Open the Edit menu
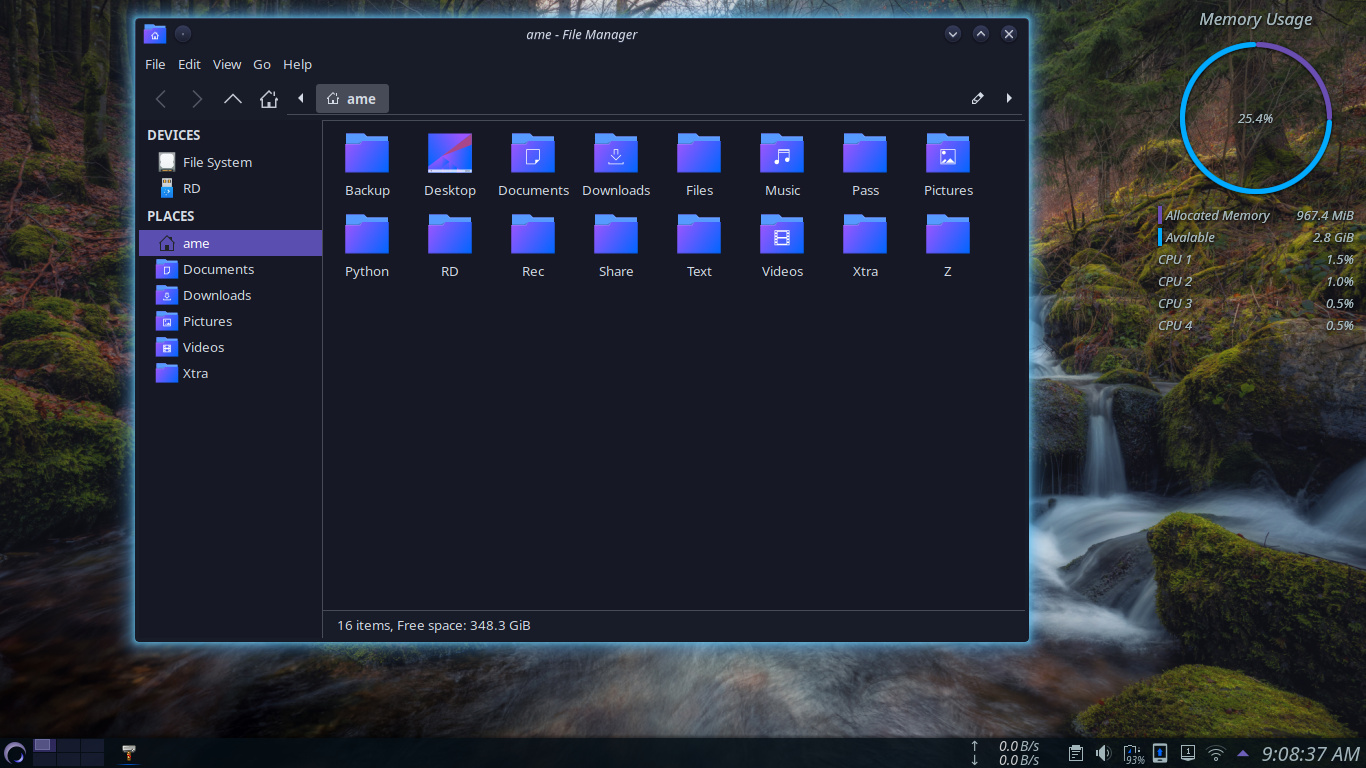Image resolution: width=1366 pixels, height=768 pixels. point(190,64)
